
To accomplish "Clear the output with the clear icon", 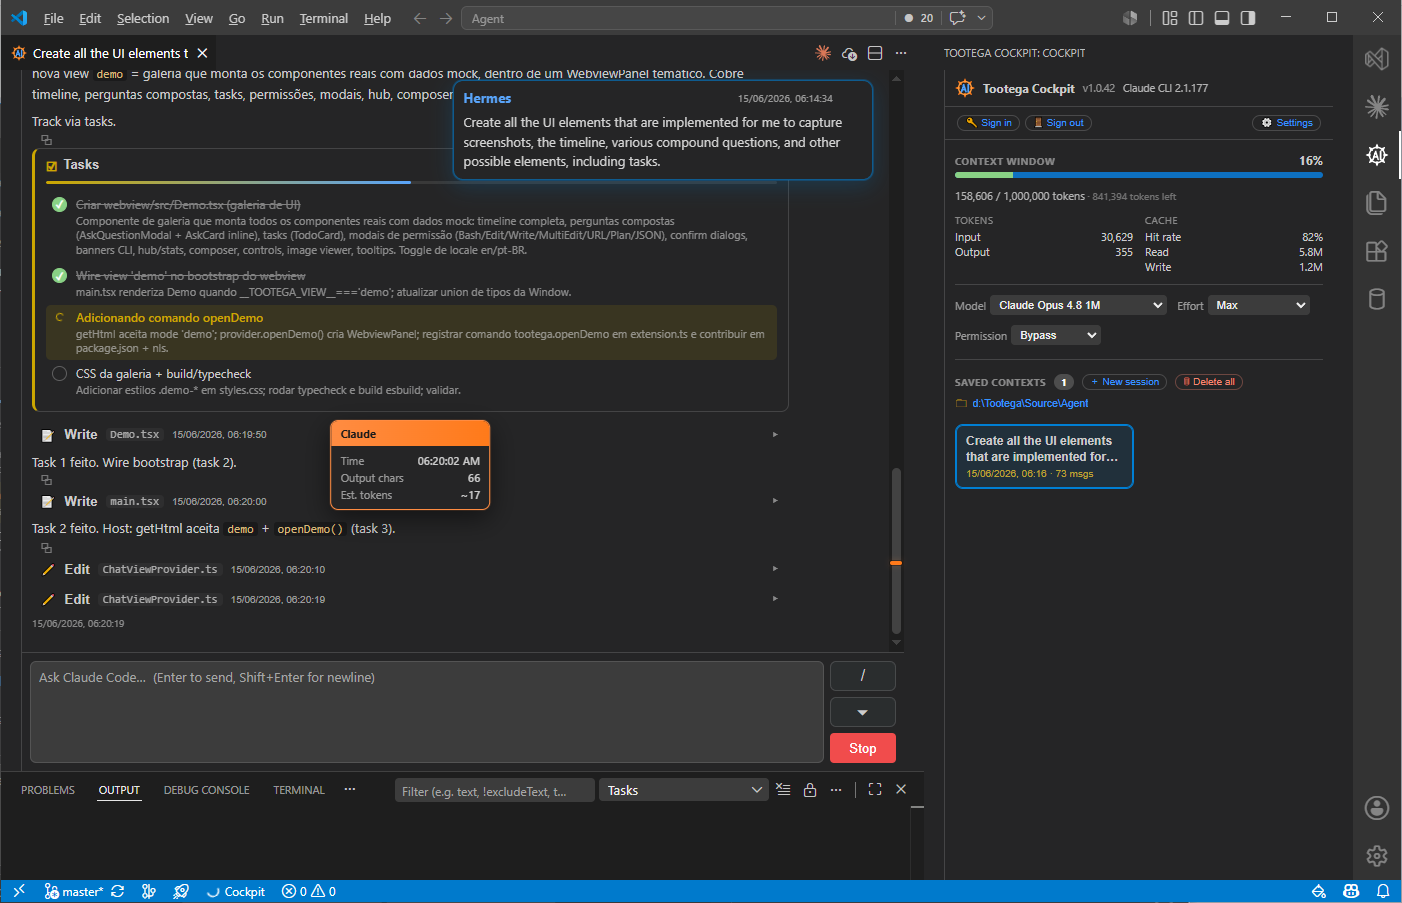I will [783, 790].
